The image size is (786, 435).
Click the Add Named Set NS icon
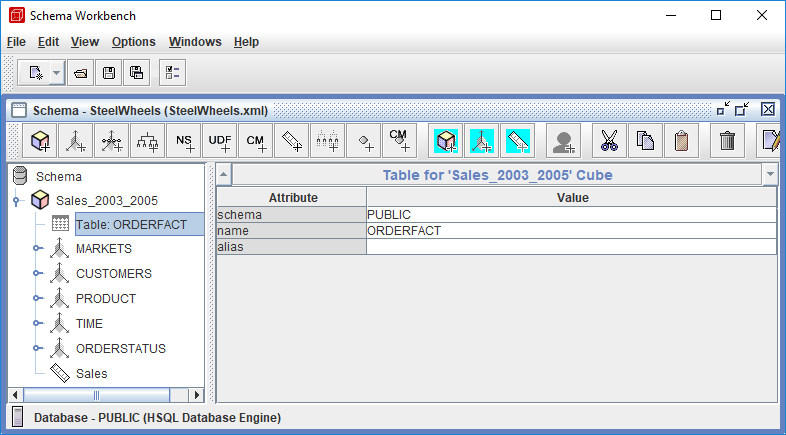tap(184, 141)
